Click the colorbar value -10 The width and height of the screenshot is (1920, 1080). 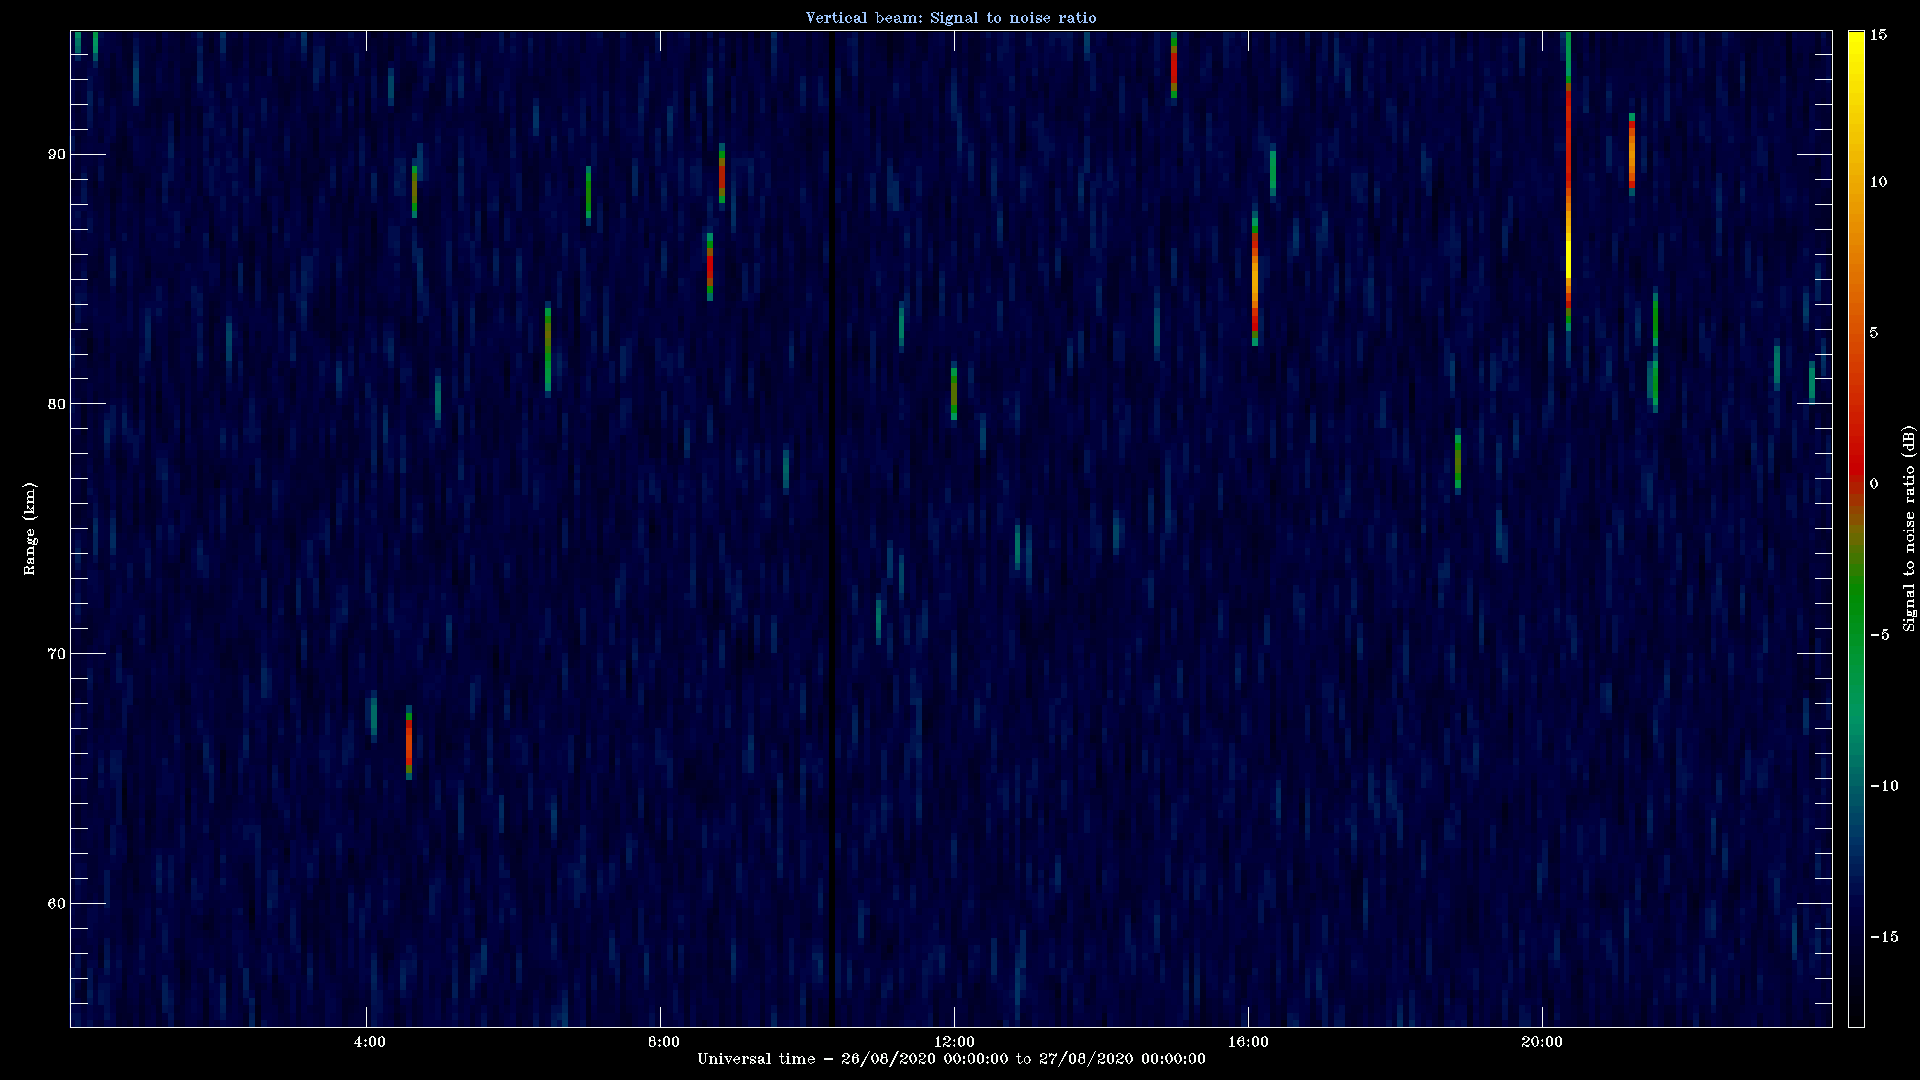[x=1883, y=786]
